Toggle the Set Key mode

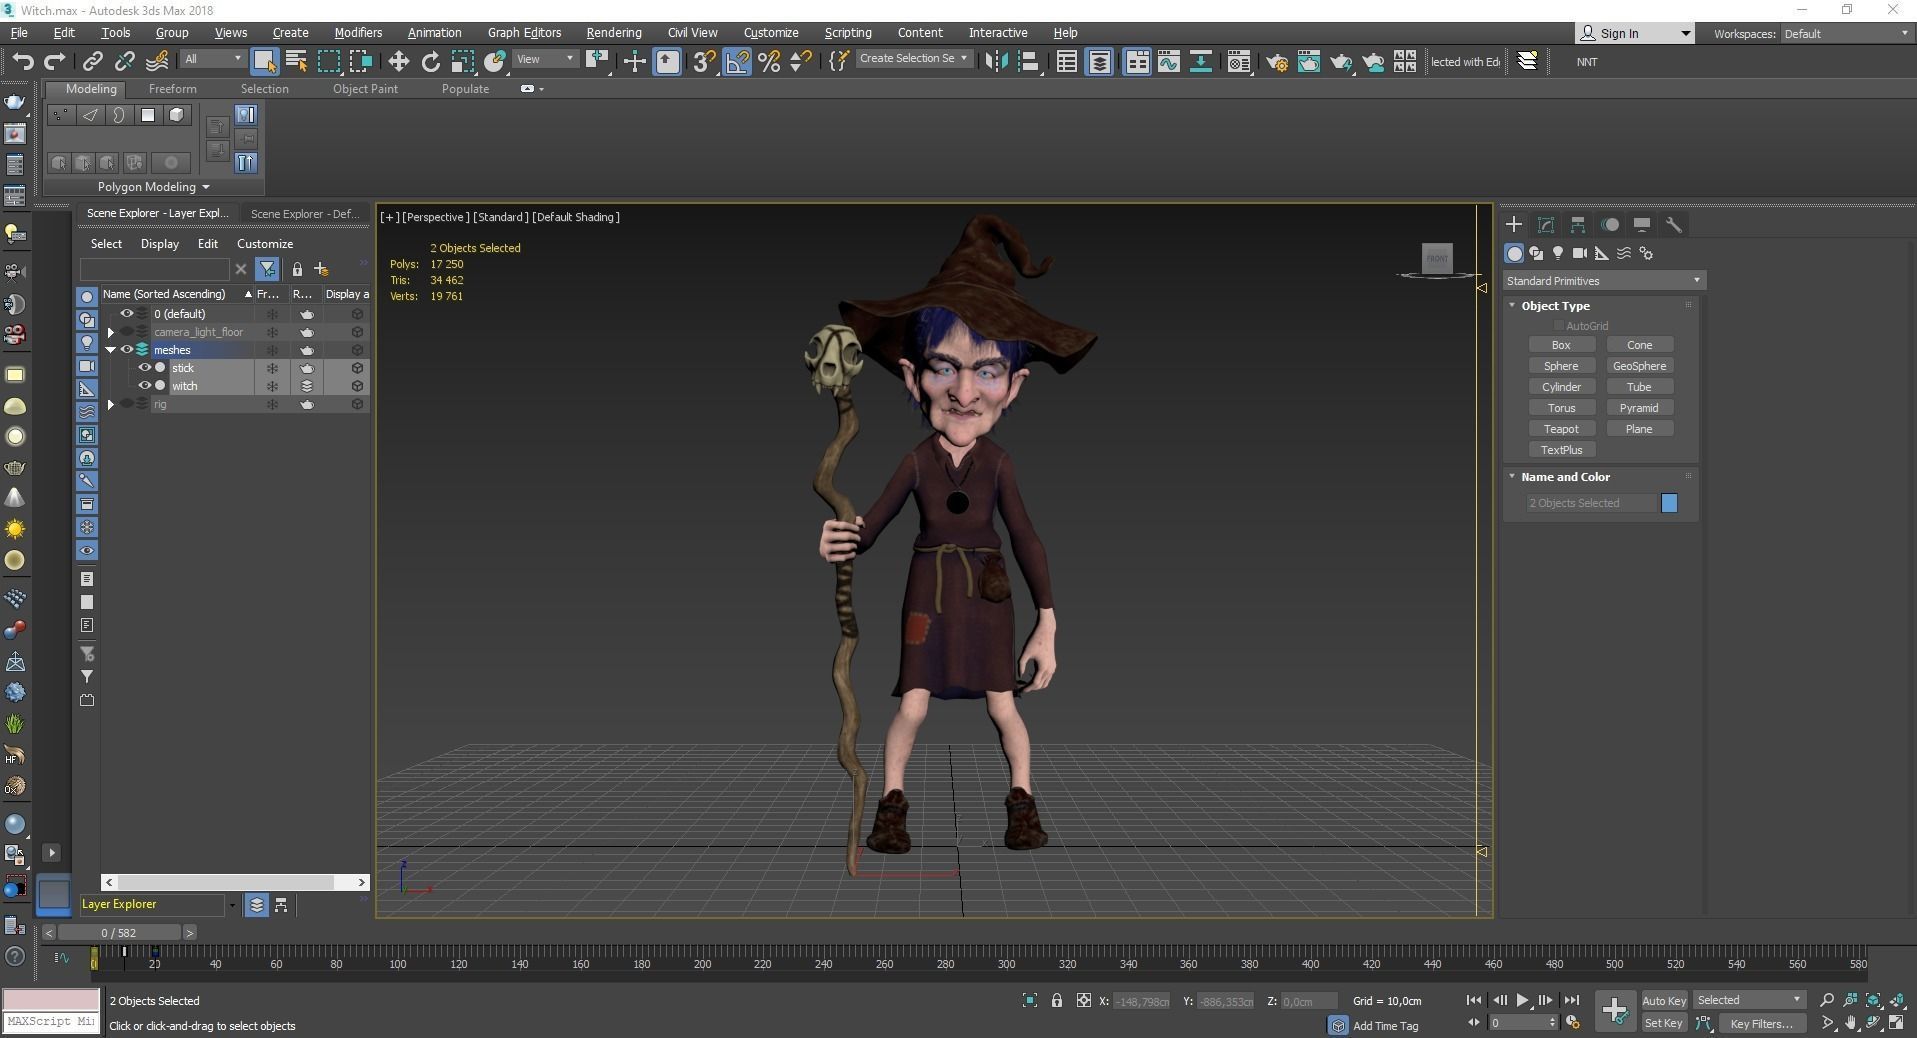pyautogui.click(x=1664, y=1023)
